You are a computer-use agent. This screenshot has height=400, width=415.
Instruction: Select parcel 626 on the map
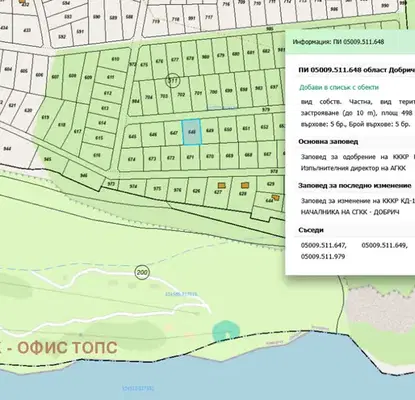[x=197, y=191]
